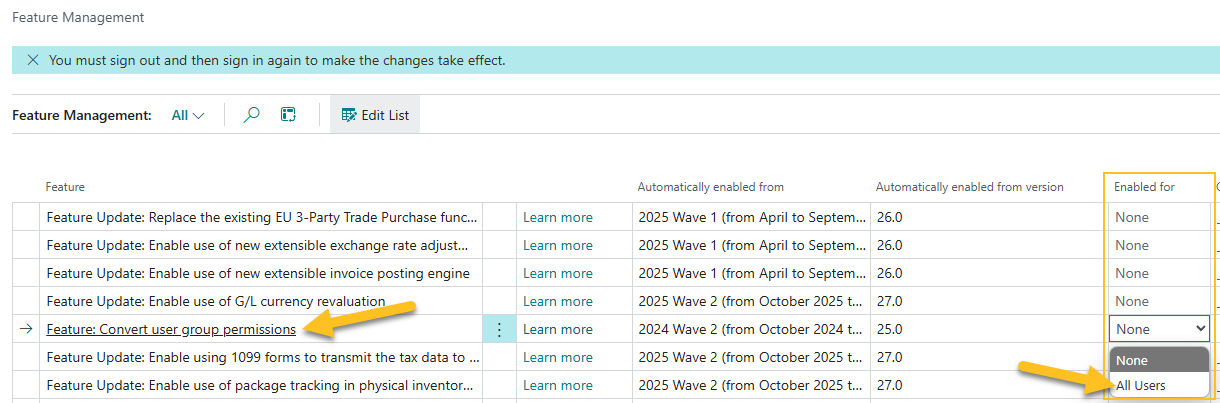Click the Edit List button

375,115
